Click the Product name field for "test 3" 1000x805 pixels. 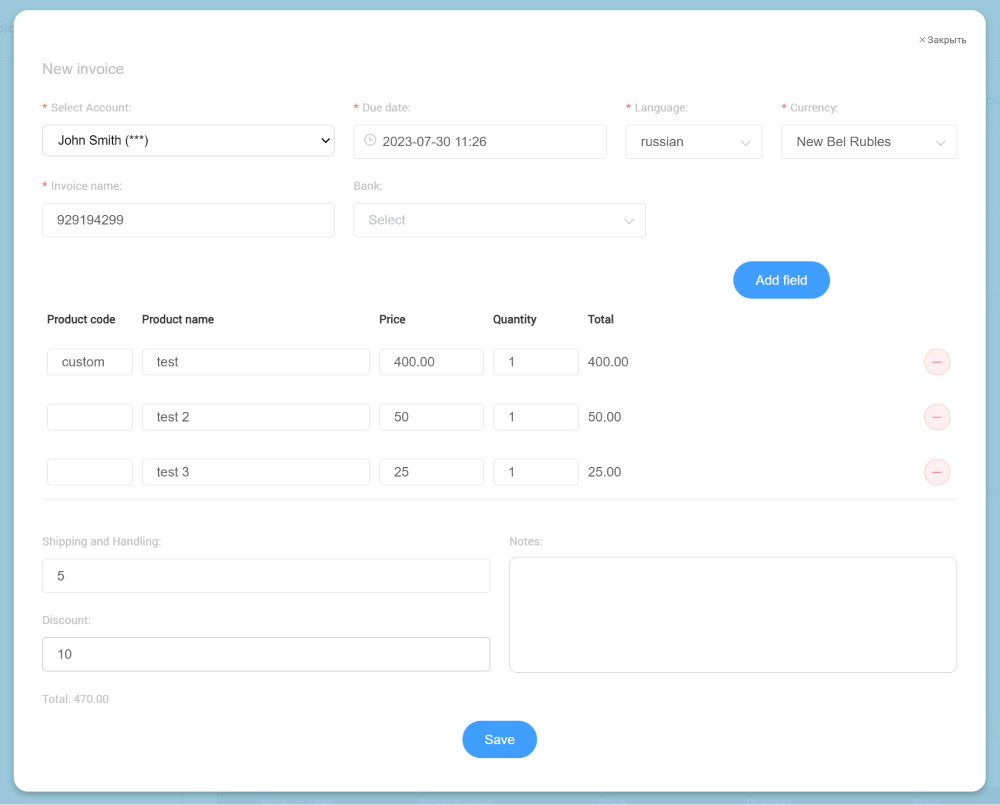pos(255,472)
